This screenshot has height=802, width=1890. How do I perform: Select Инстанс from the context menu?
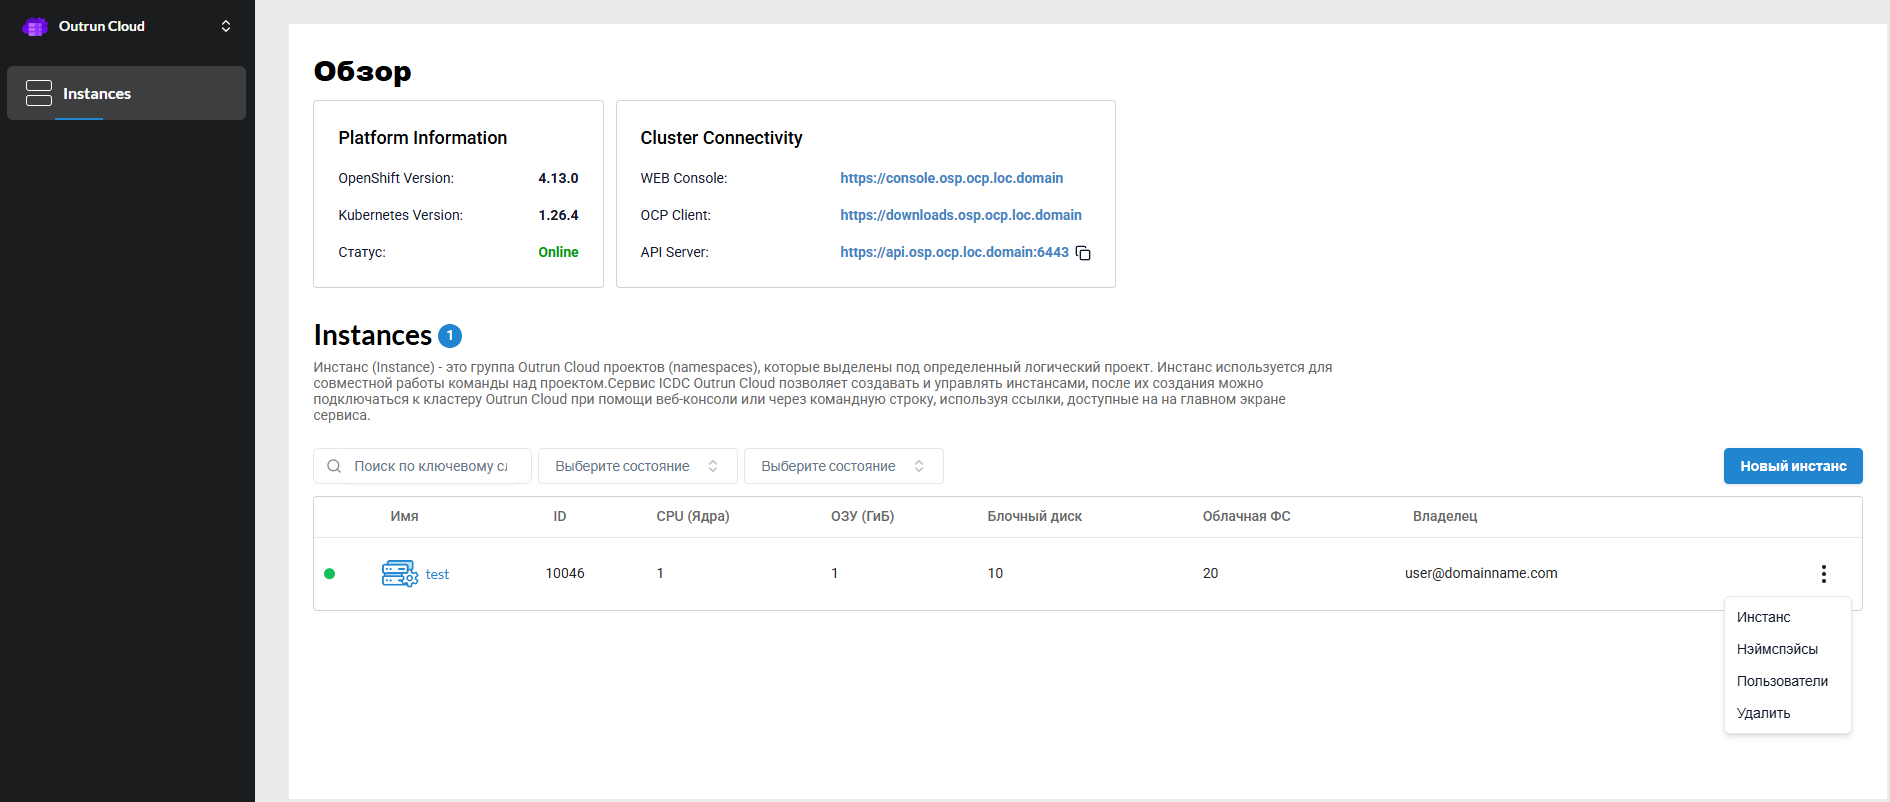point(1763,617)
